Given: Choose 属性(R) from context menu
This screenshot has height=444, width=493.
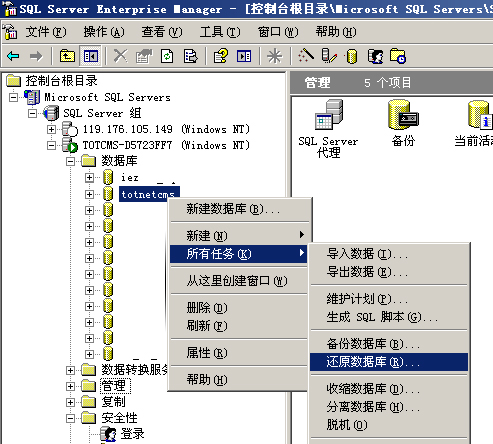Looking at the screenshot, I should (240, 353).
